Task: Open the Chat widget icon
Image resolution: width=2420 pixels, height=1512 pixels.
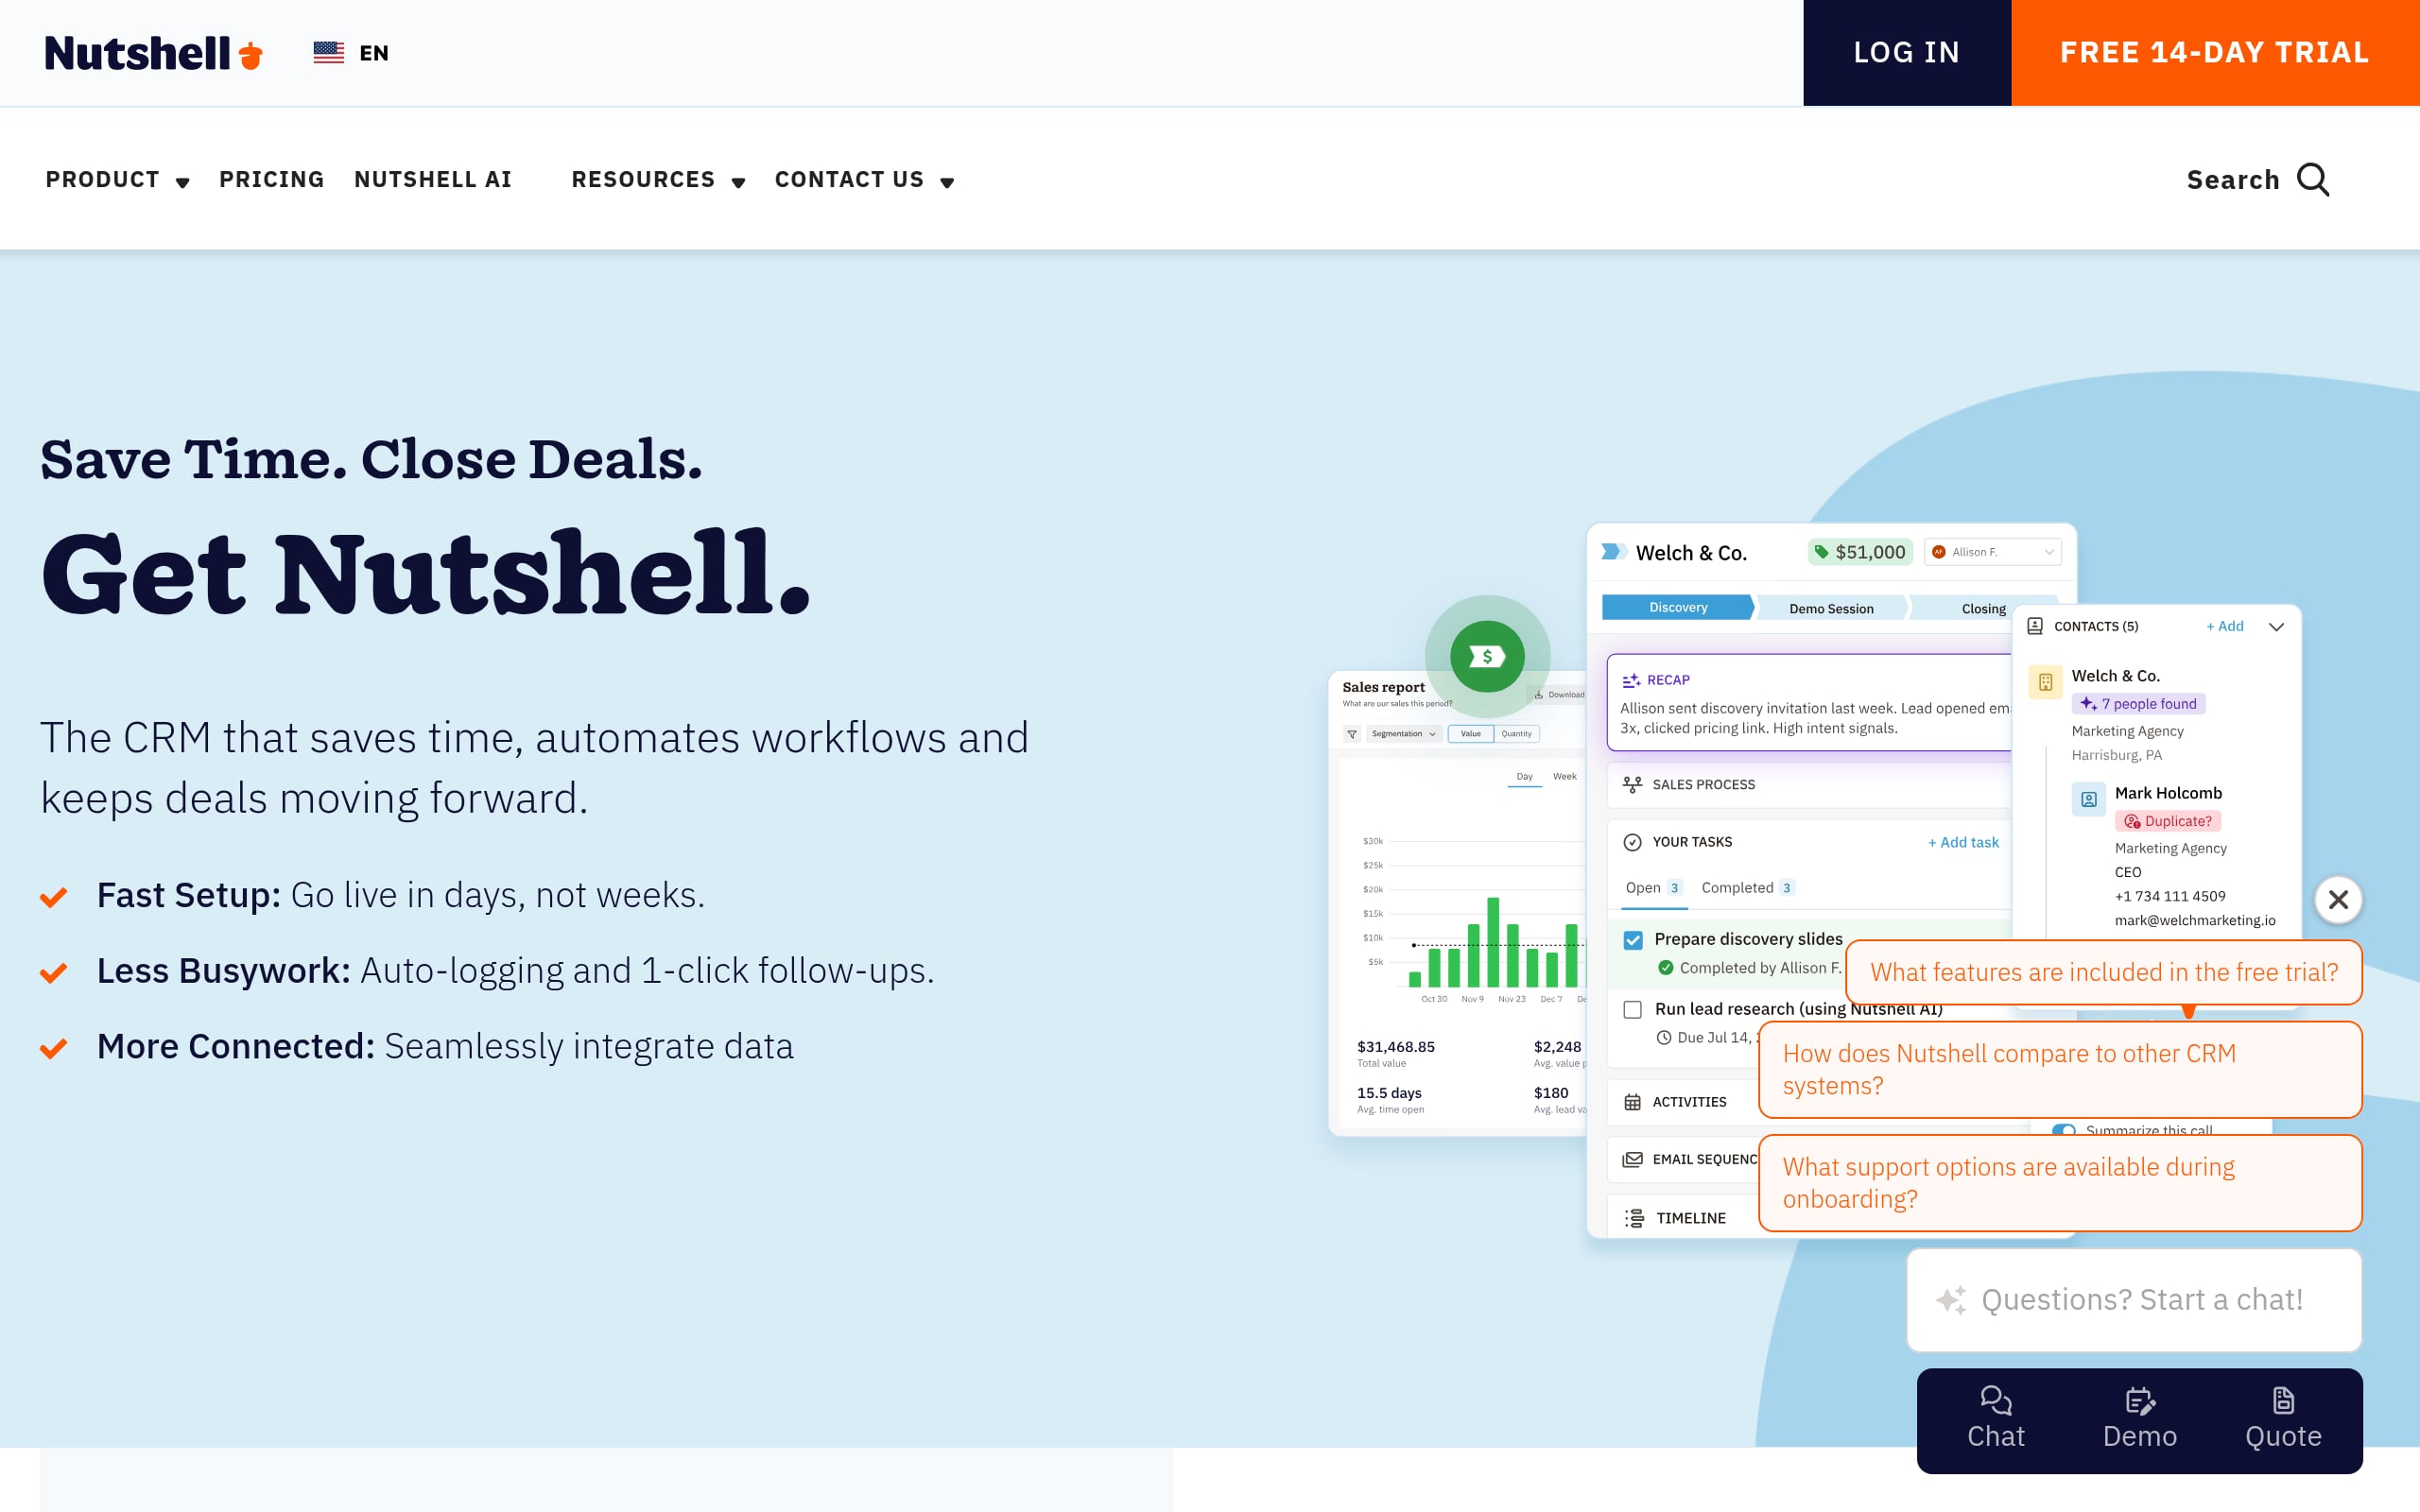Action: pos(1995,1400)
